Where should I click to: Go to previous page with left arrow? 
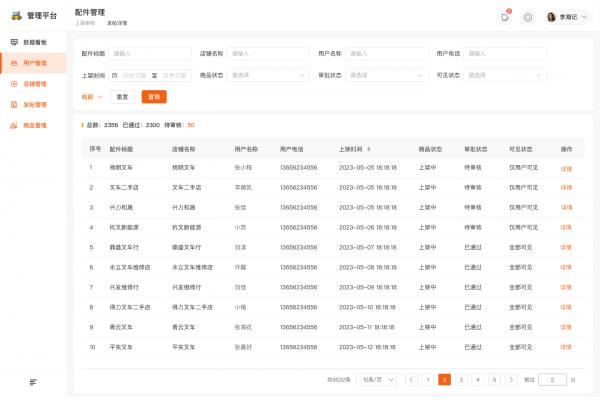(411, 380)
